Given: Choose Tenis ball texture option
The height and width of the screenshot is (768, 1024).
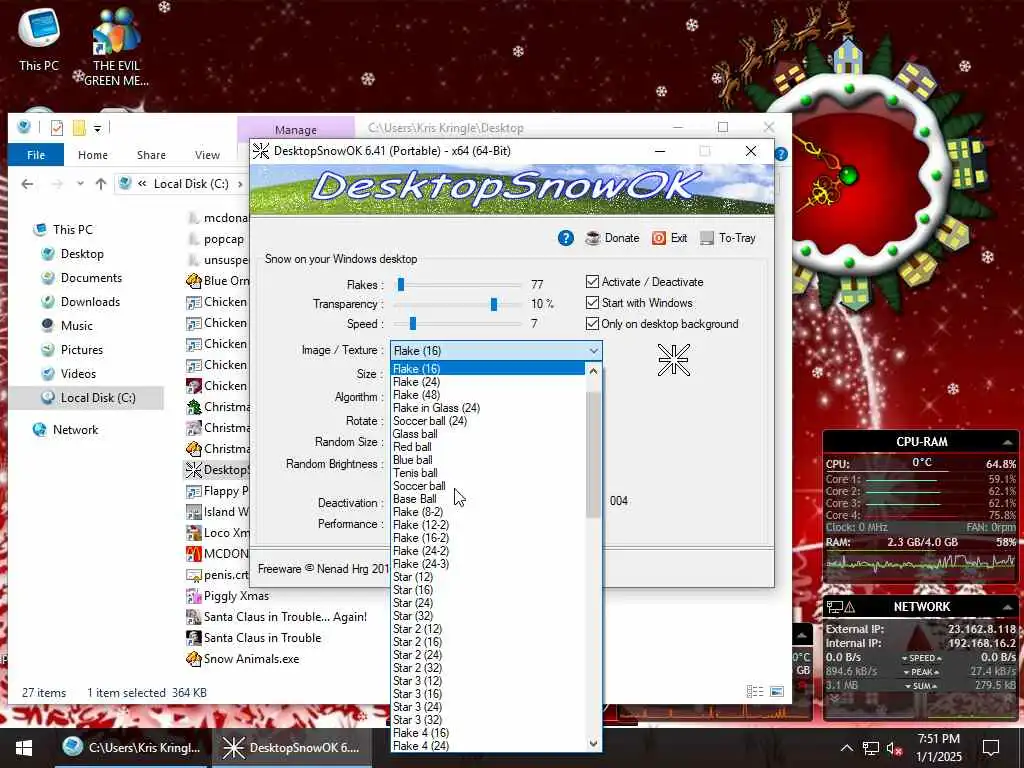Looking at the screenshot, I should click(x=487, y=473).
